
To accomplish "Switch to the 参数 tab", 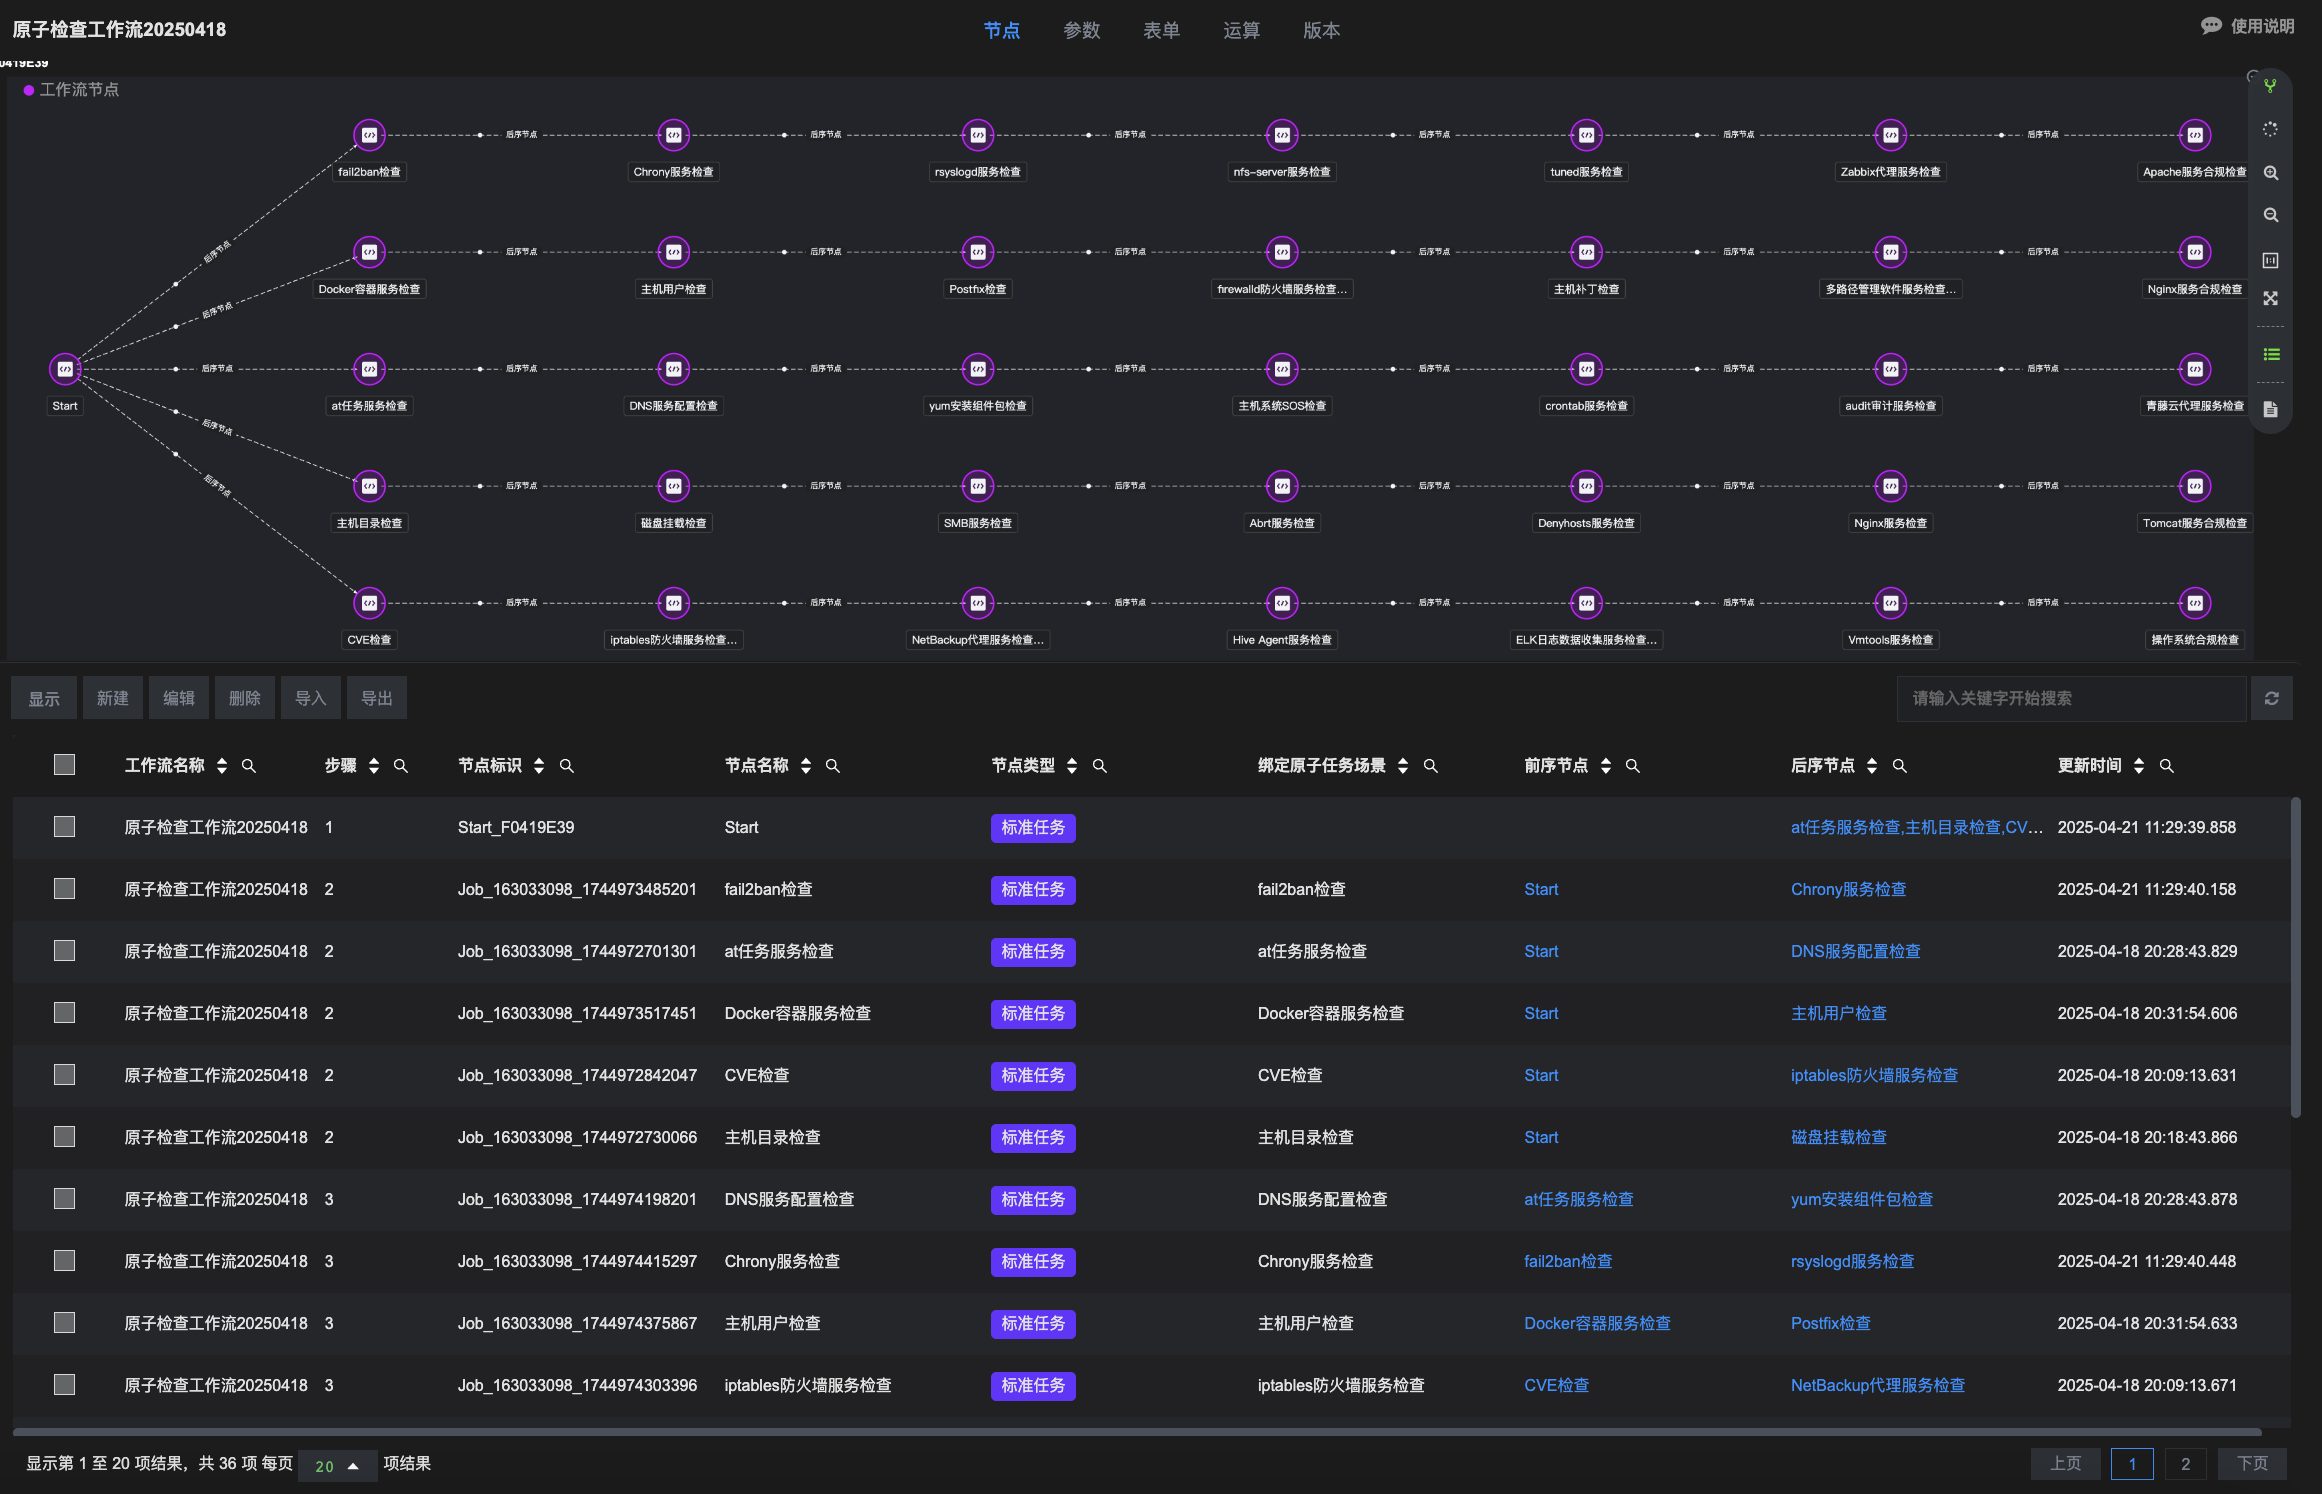I will coord(1081,31).
